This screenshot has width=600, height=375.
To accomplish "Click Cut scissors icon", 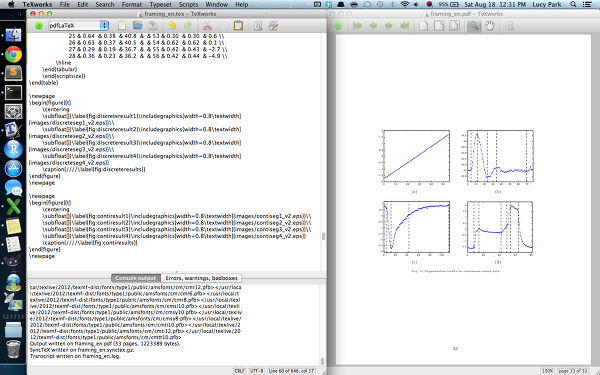I will (207, 26).
